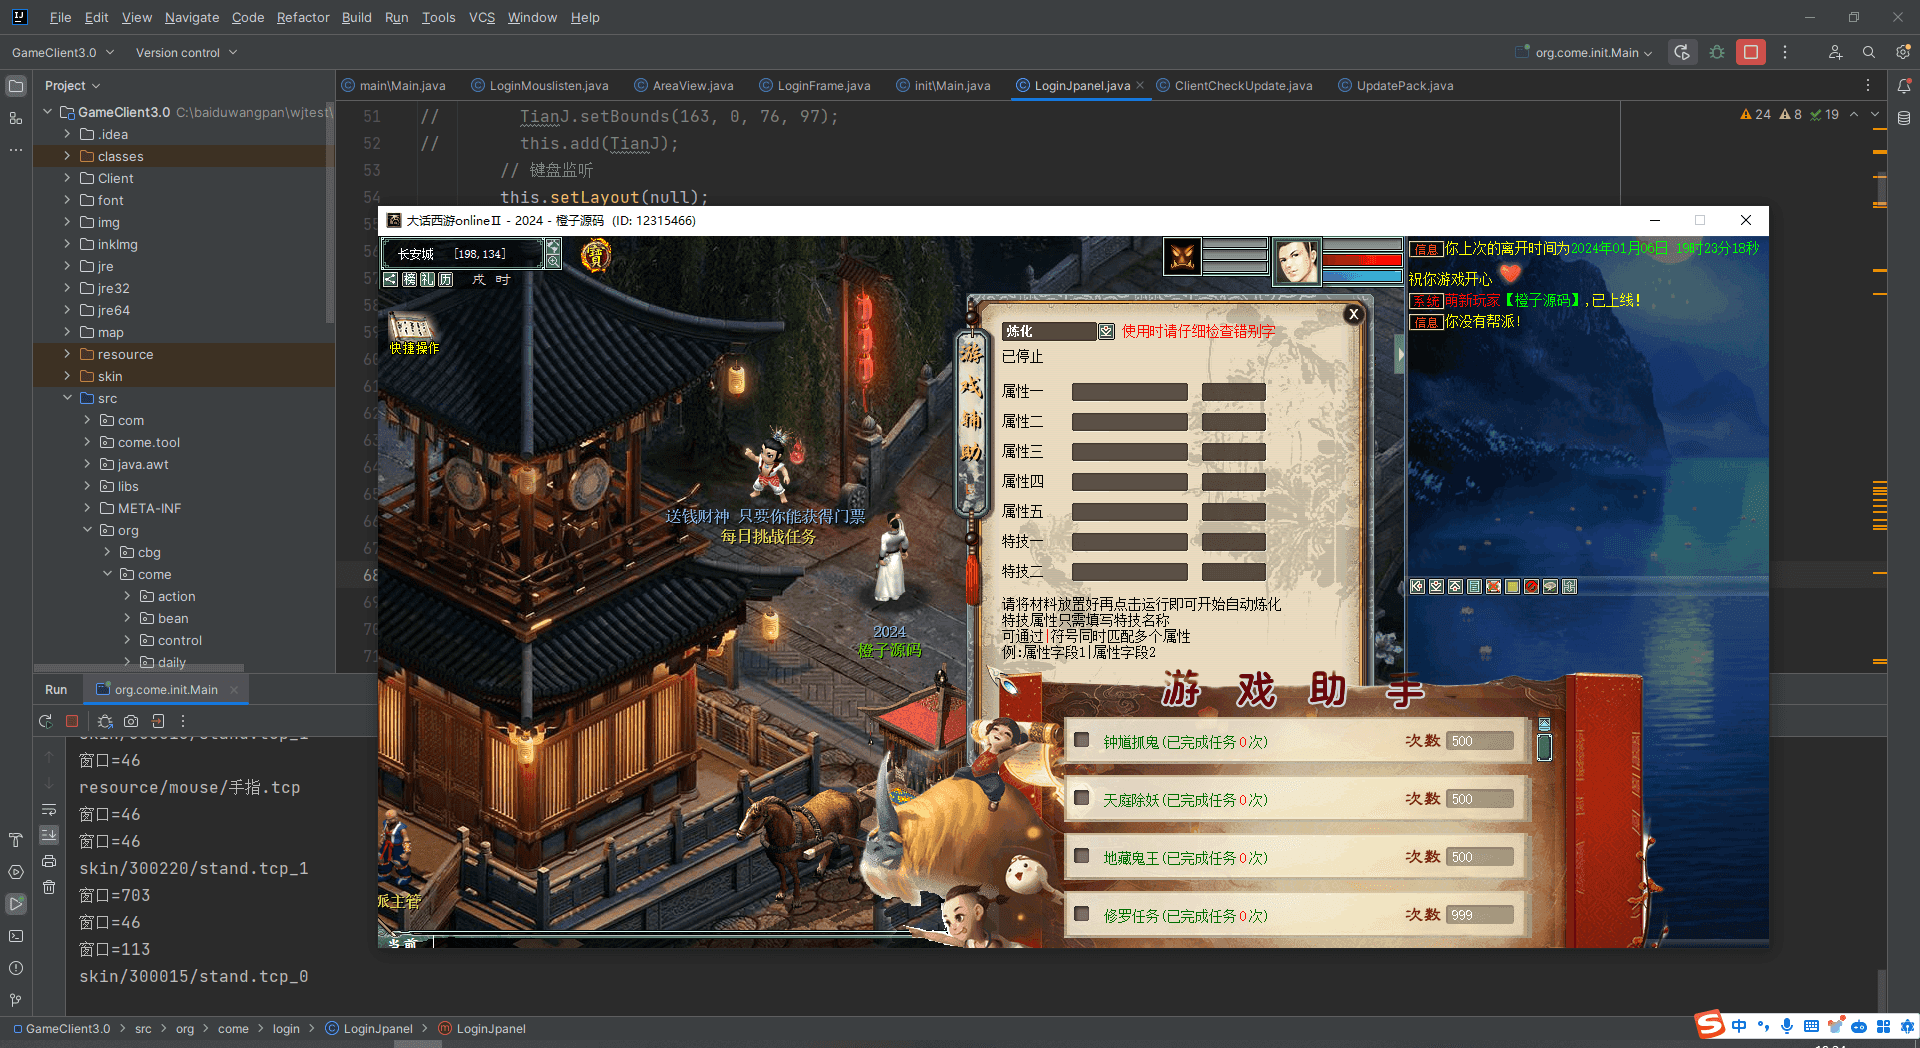Open the Refactor menu
The image size is (1920, 1048).
coord(302,17)
